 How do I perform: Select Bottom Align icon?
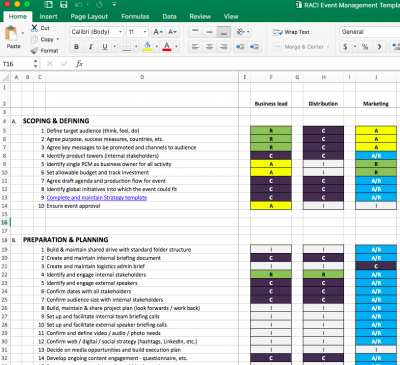point(223,32)
